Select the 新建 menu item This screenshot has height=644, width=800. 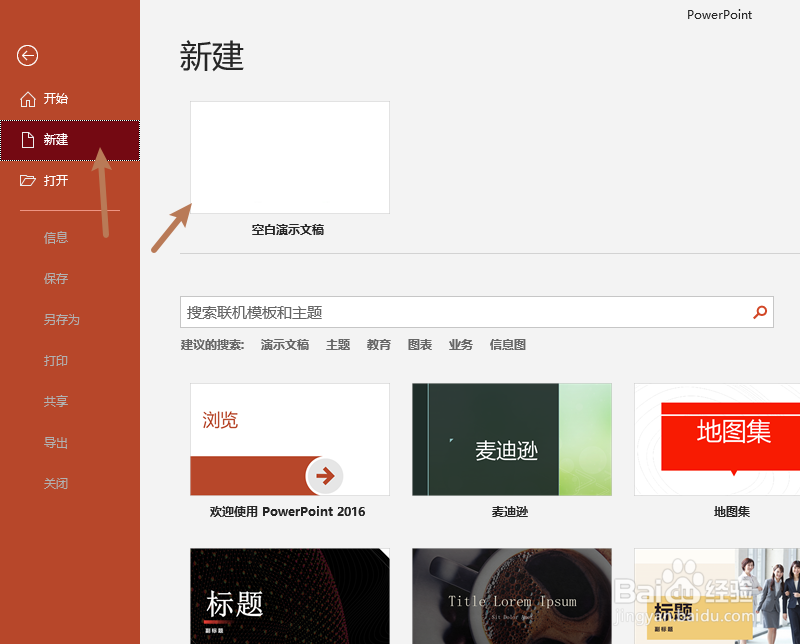click(x=70, y=140)
